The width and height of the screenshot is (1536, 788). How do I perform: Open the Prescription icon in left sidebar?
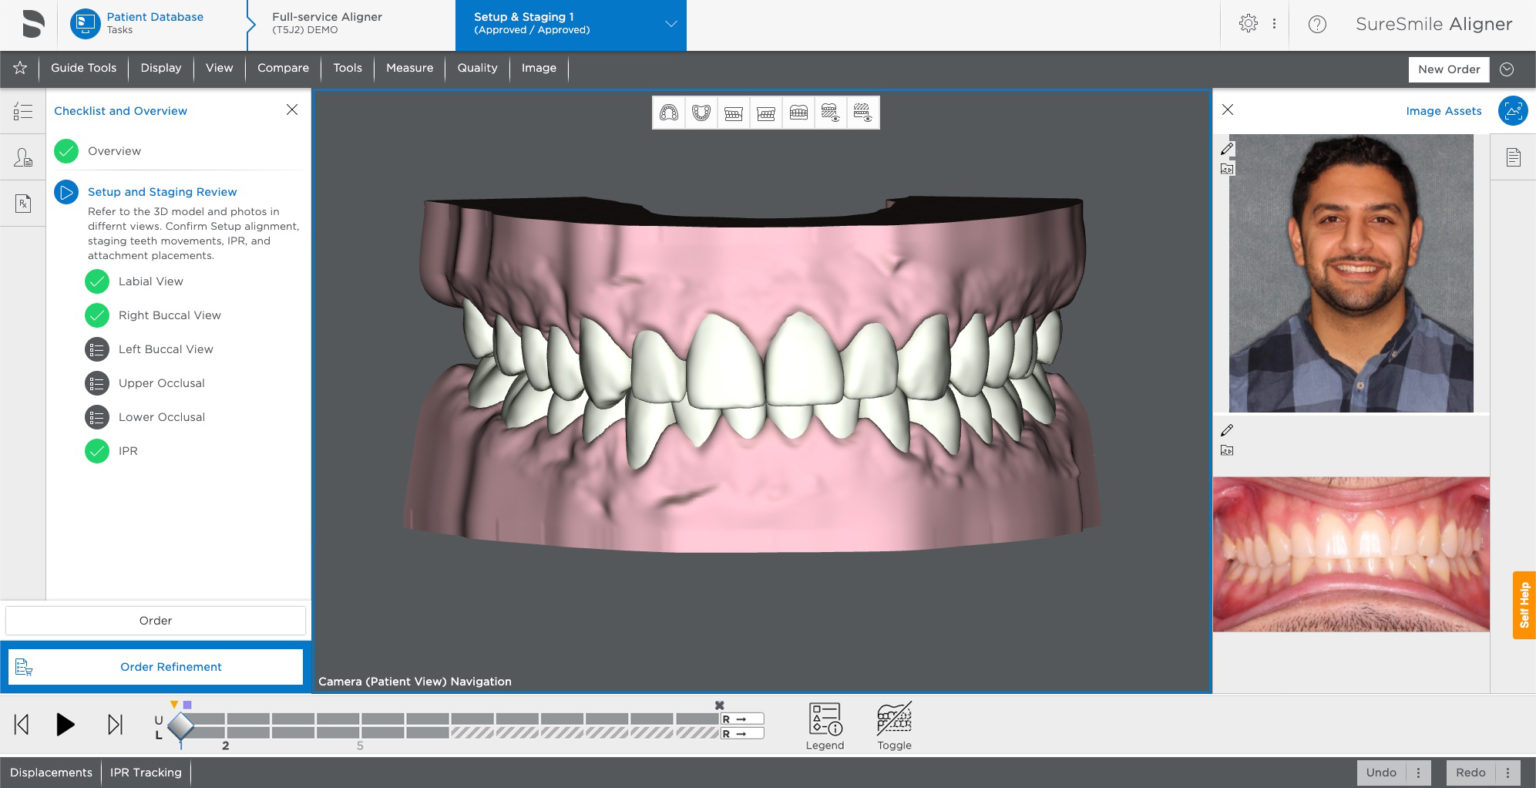22,202
